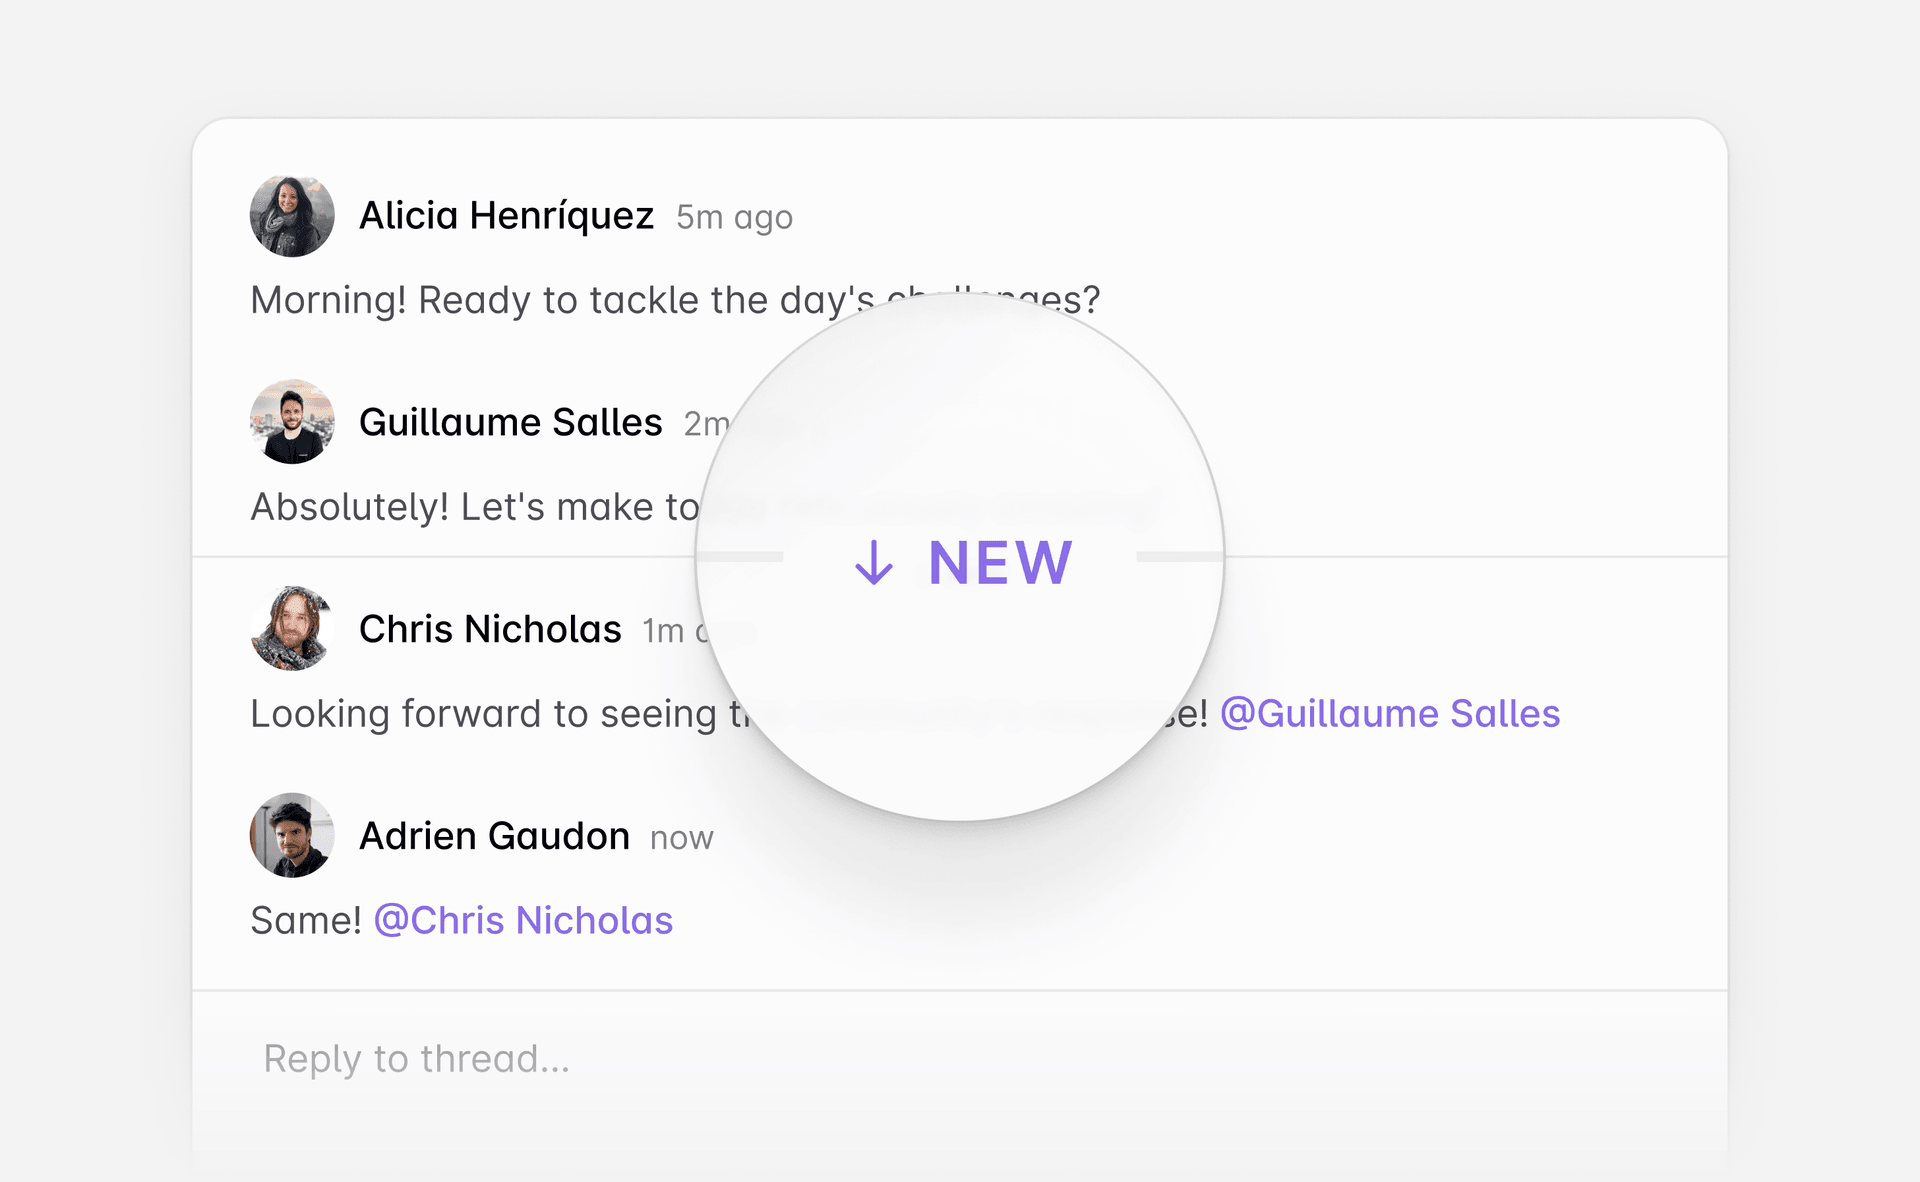Click the down arrow inside the NEW badge
Viewport: 1920px width, 1182px height.
pos(875,563)
